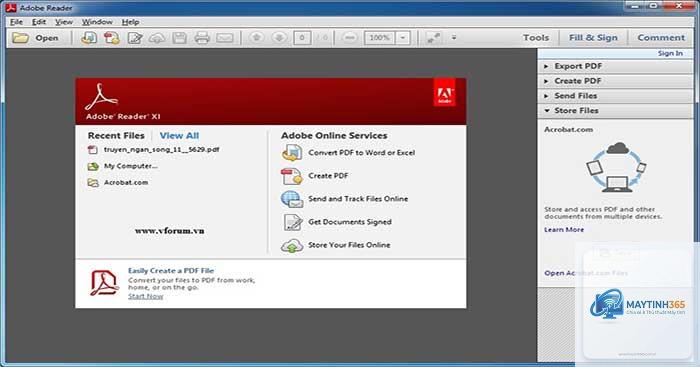
Task: Click the red PDF icon in promo banner
Action: [x=104, y=283]
